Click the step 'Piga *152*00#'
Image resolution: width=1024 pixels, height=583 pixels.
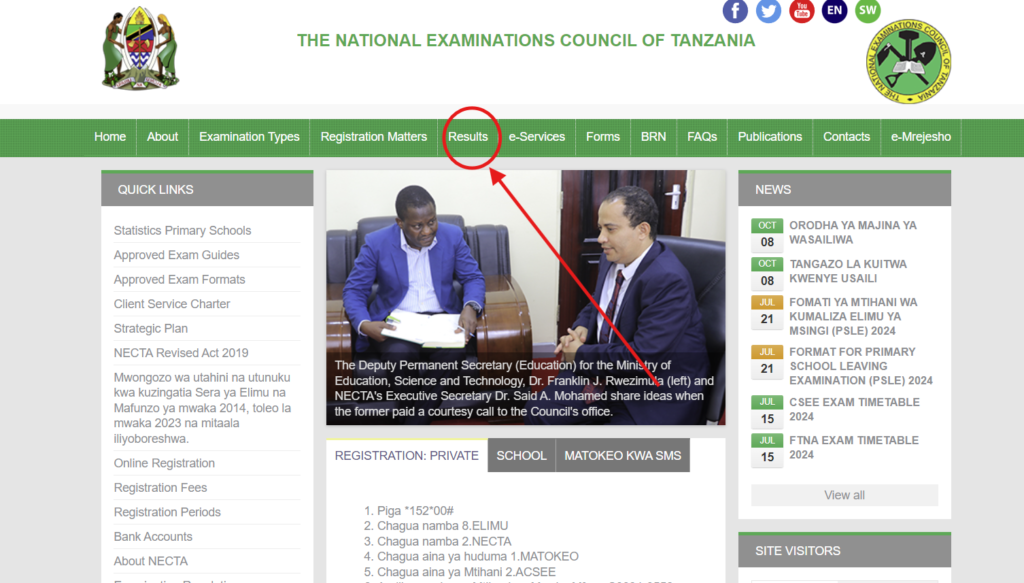415,511
